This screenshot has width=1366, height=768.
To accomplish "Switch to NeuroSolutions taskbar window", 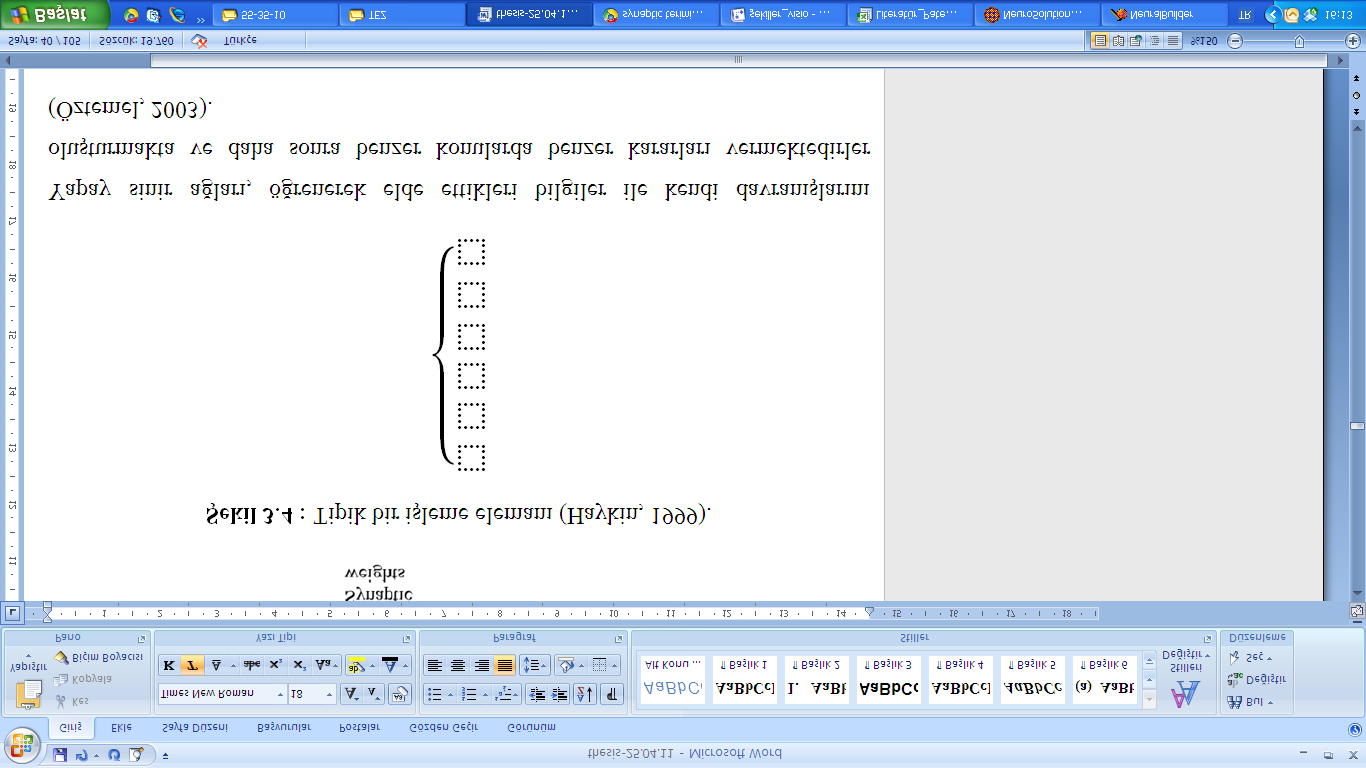I will point(1037,15).
